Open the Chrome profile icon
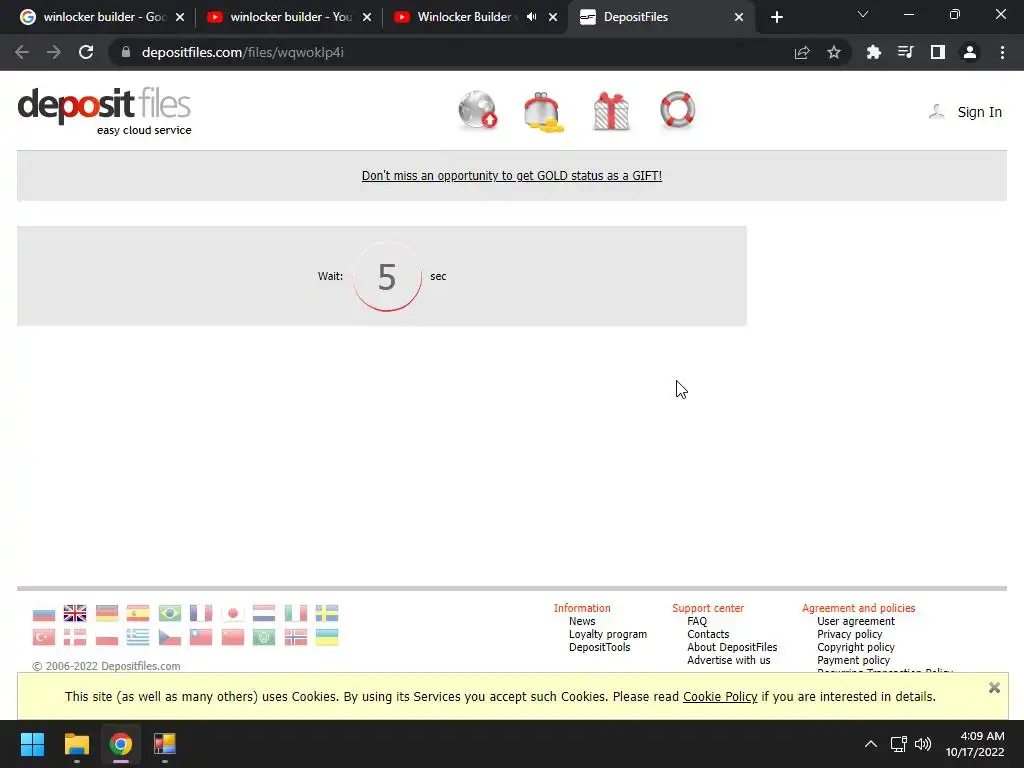1024x768 pixels. [970, 52]
